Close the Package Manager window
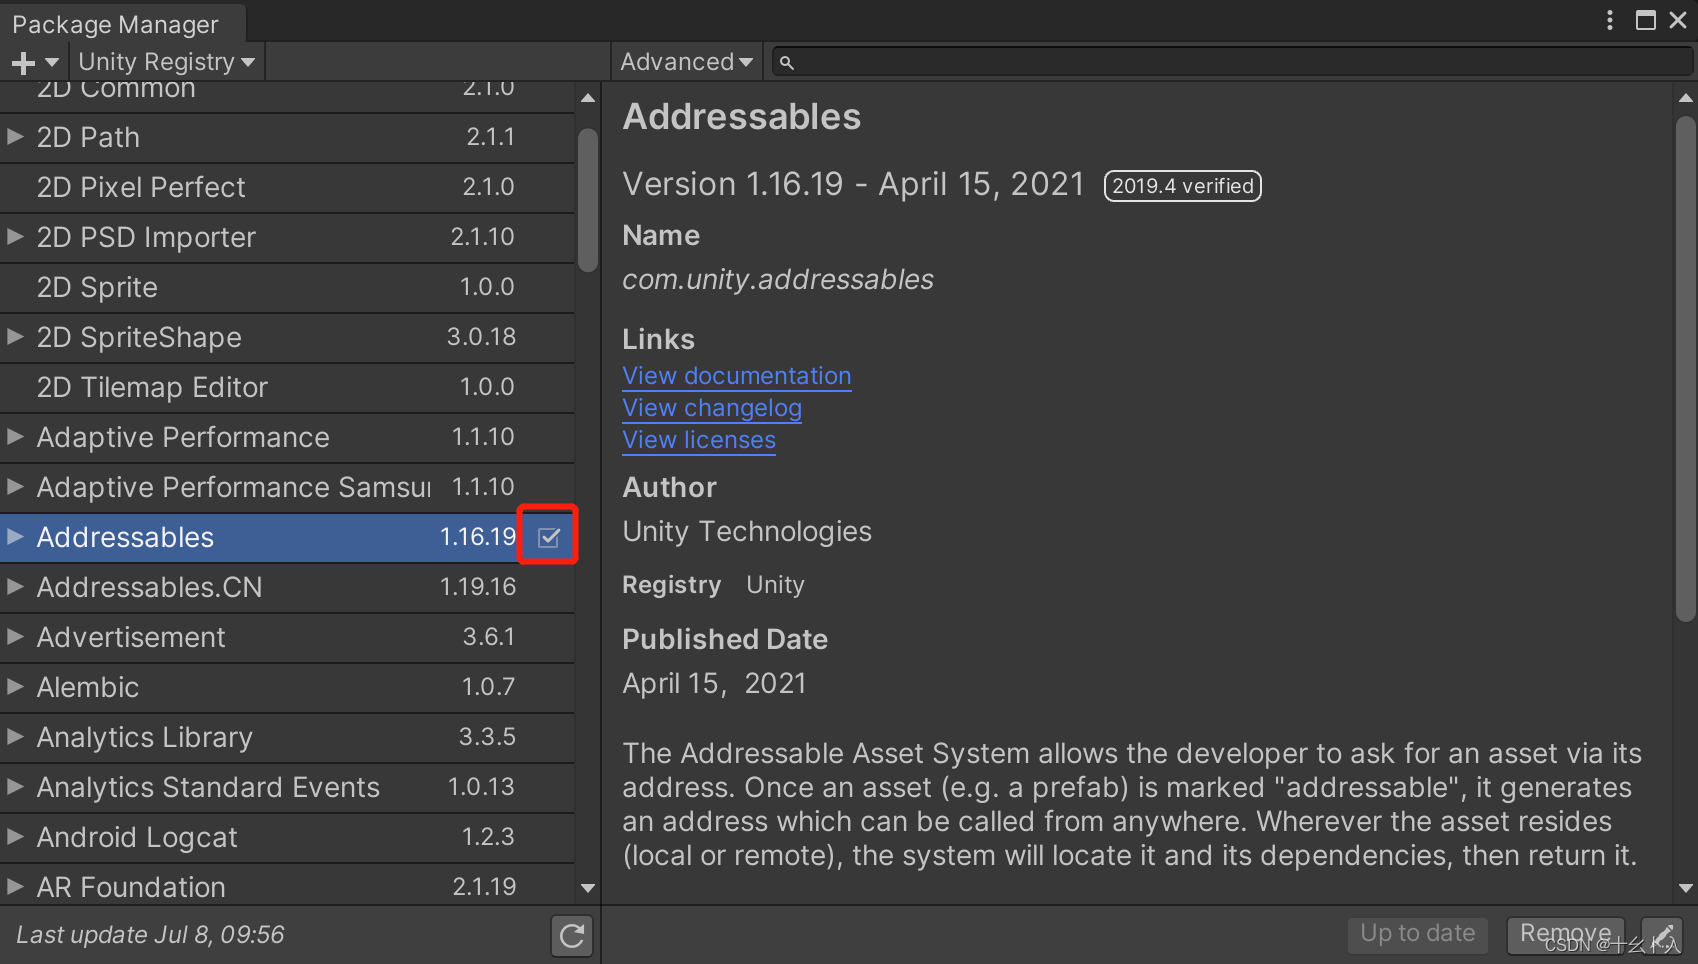The width and height of the screenshot is (1698, 964). tap(1678, 20)
